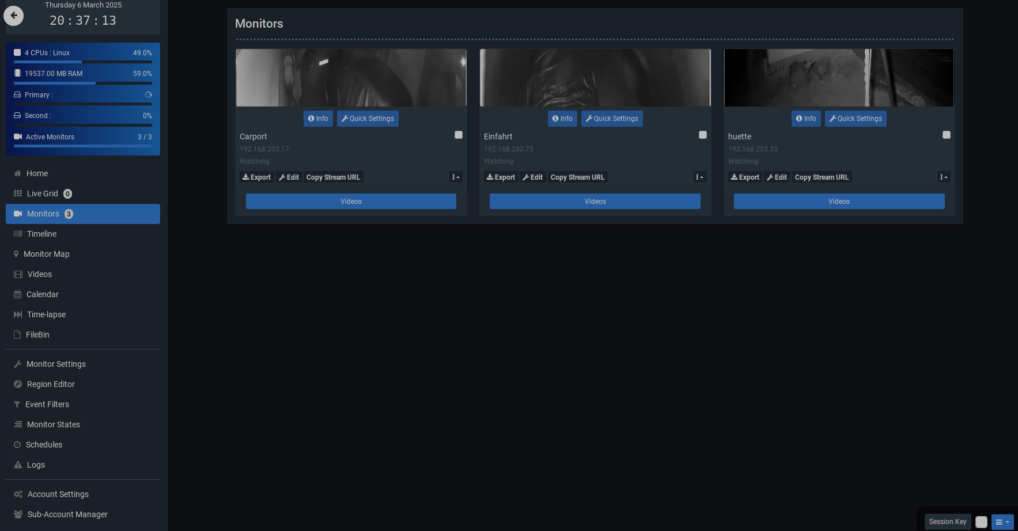Viewport: 1018px width, 531px height.
Task: Open Quick Settings for huette monitor
Action: (x=856, y=118)
